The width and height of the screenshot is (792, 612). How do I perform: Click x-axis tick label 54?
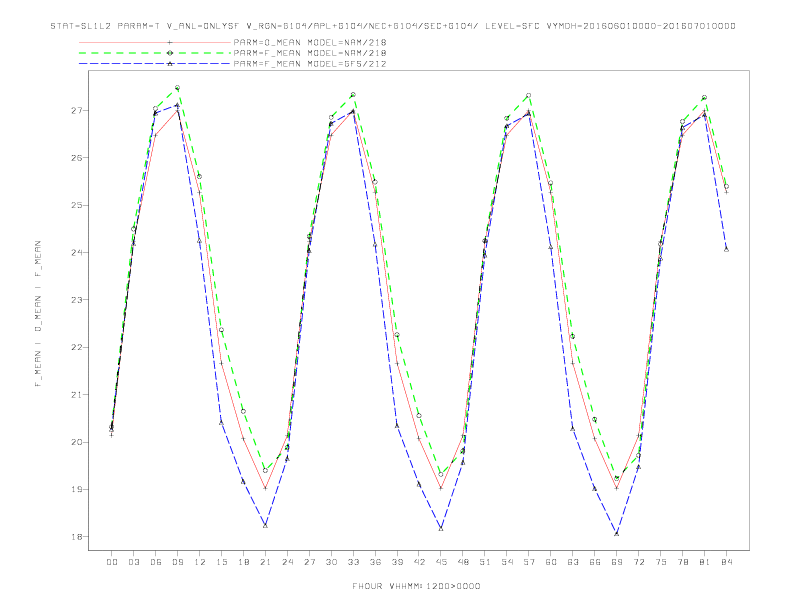(x=507, y=562)
